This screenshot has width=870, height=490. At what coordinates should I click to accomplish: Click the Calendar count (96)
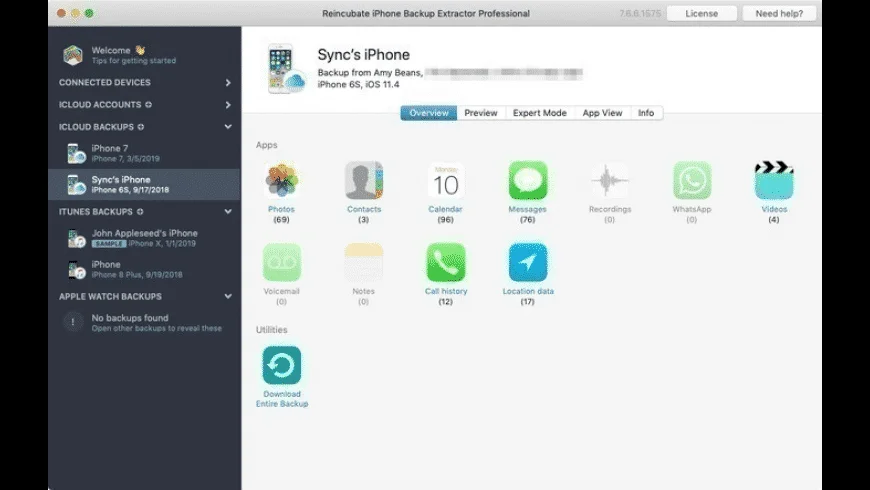[x=446, y=220]
